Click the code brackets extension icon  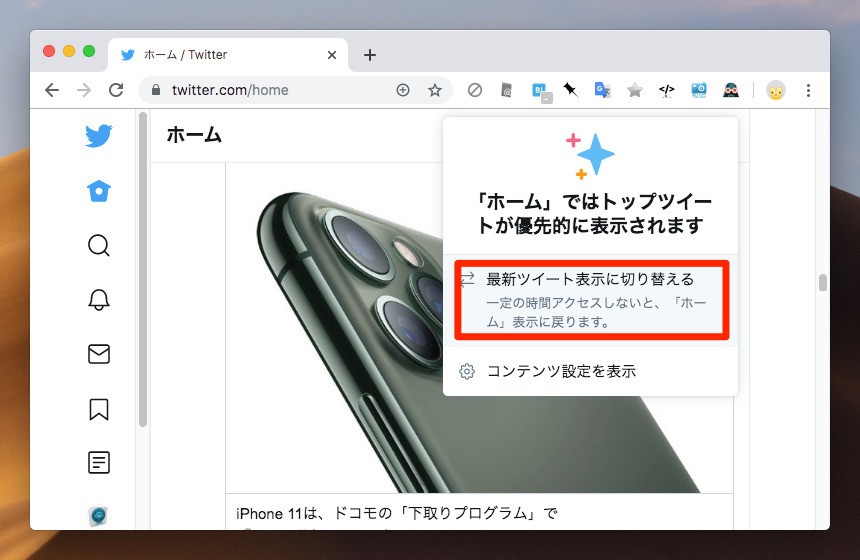click(x=666, y=90)
